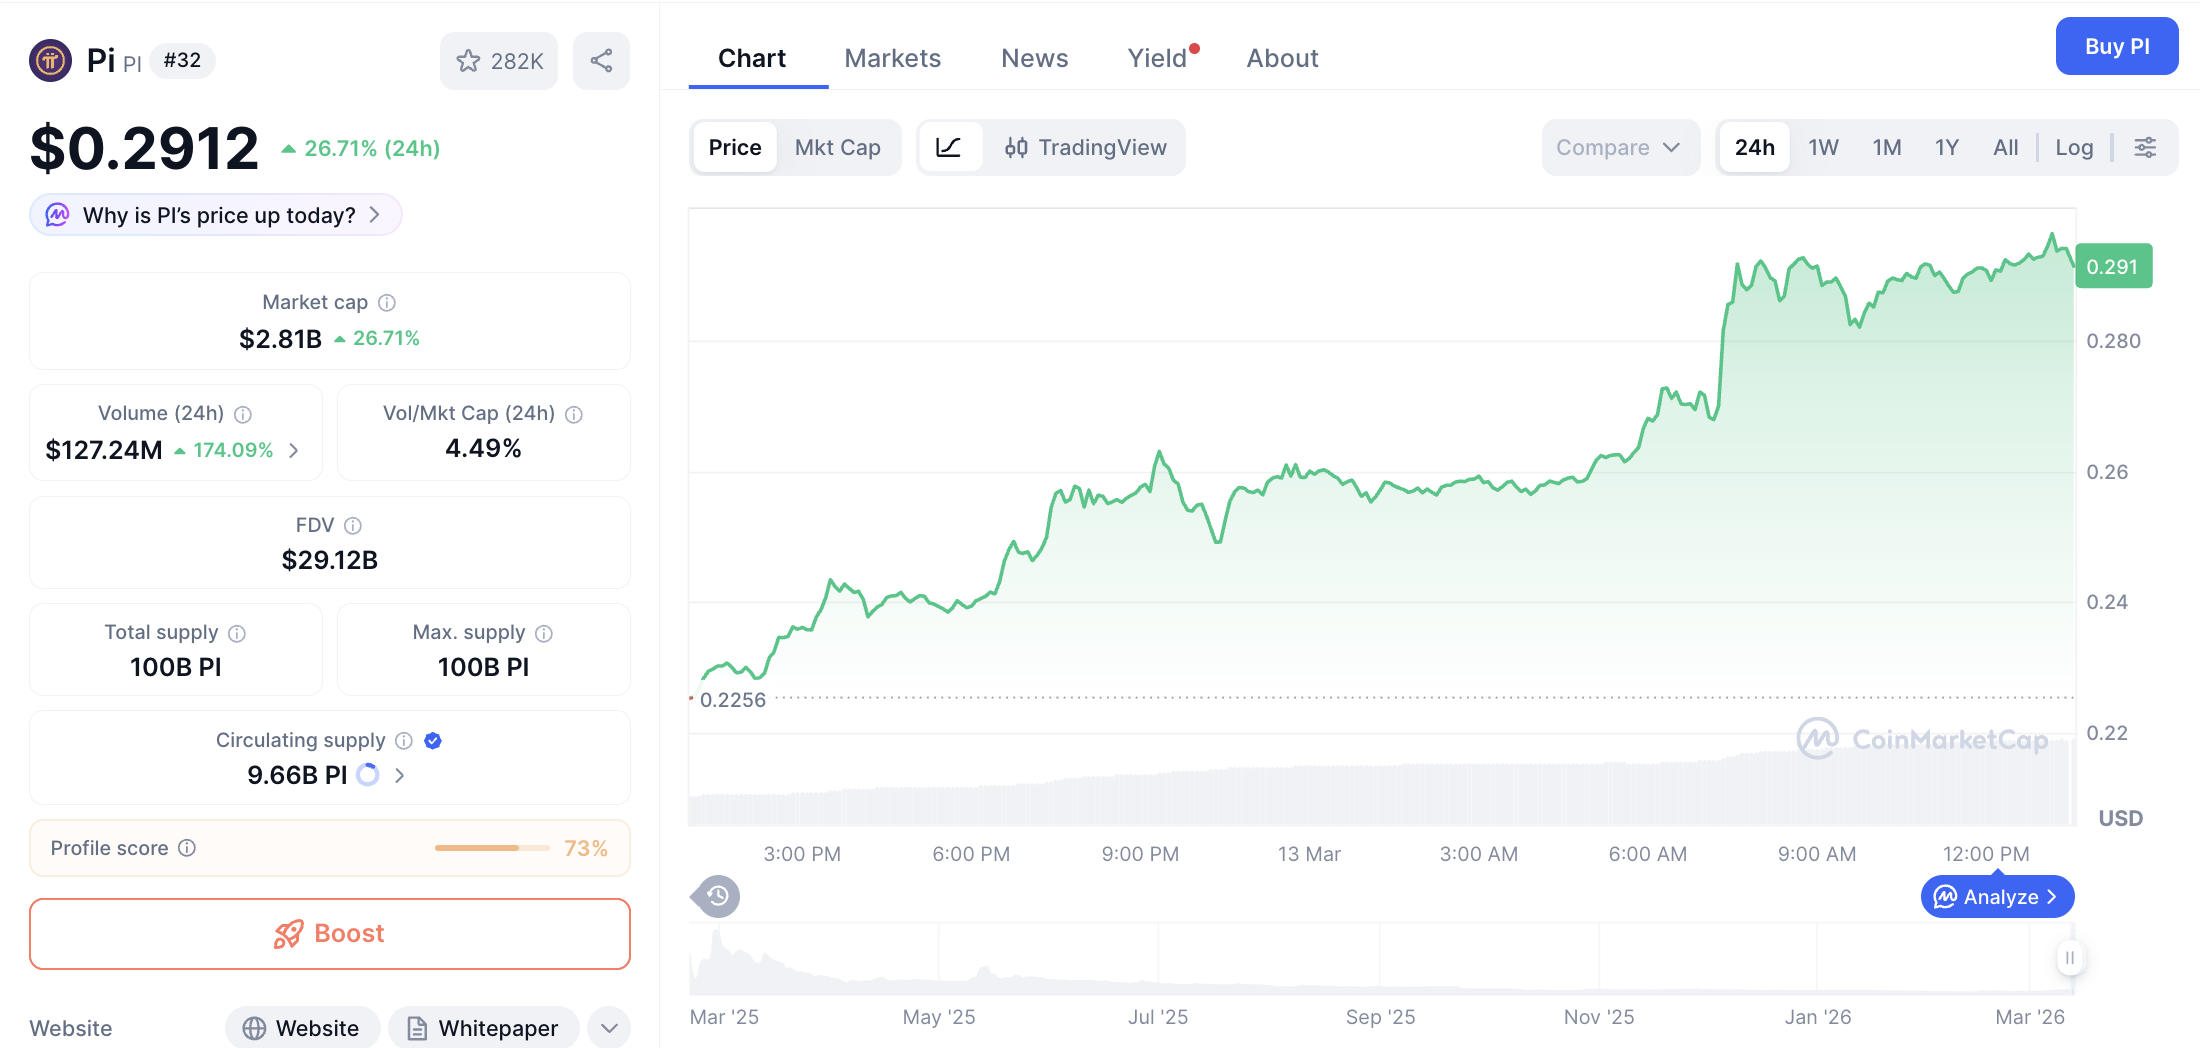Viewport: 2200px width, 1048px height.
Task: Open the Compare dropdown
Action: (x=1619, y=147)
